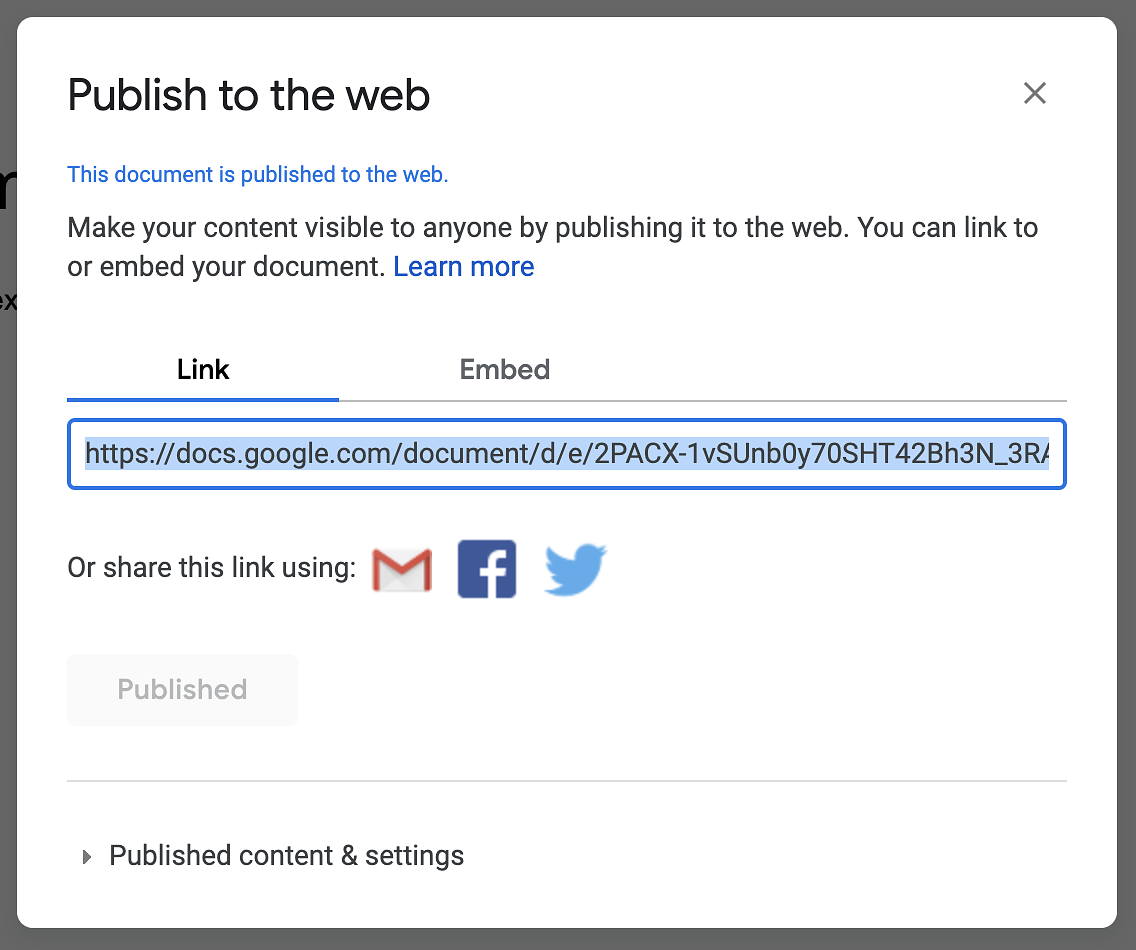
Task: Open the Published content & settings label
Action: pos(286,856)
